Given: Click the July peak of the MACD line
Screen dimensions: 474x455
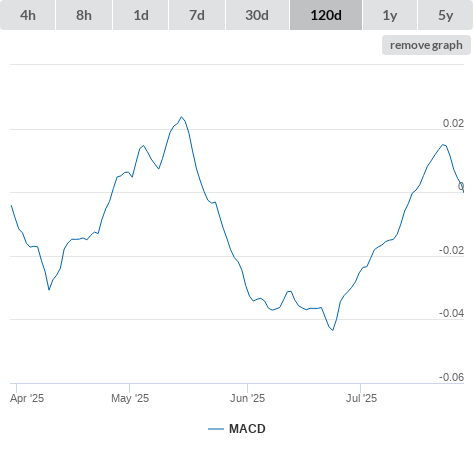Looking at the screenshot, I should pyautogui.click(x=443, y=144).
